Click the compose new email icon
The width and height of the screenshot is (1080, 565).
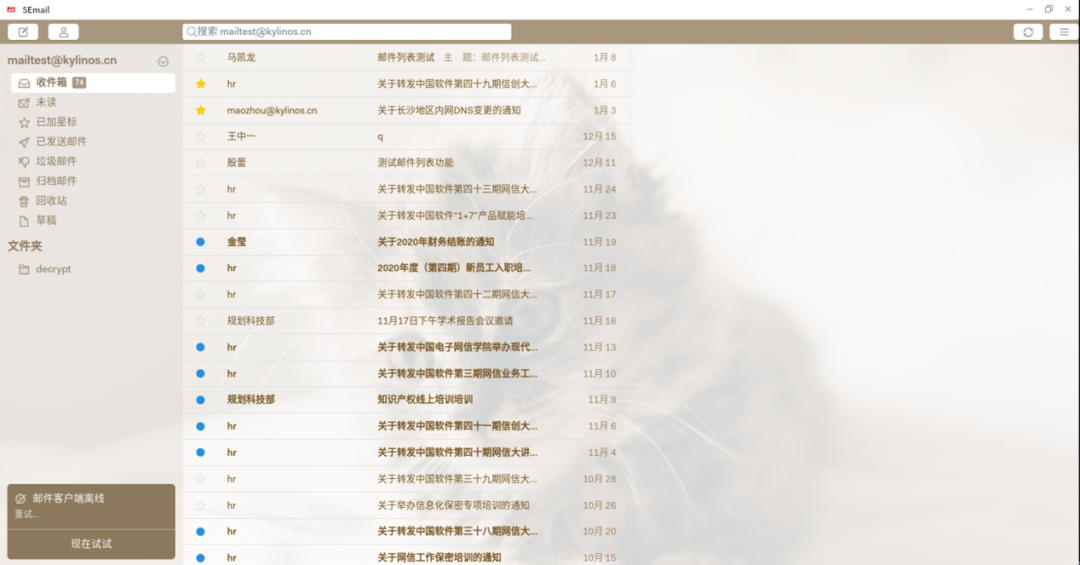pos(23,32)
